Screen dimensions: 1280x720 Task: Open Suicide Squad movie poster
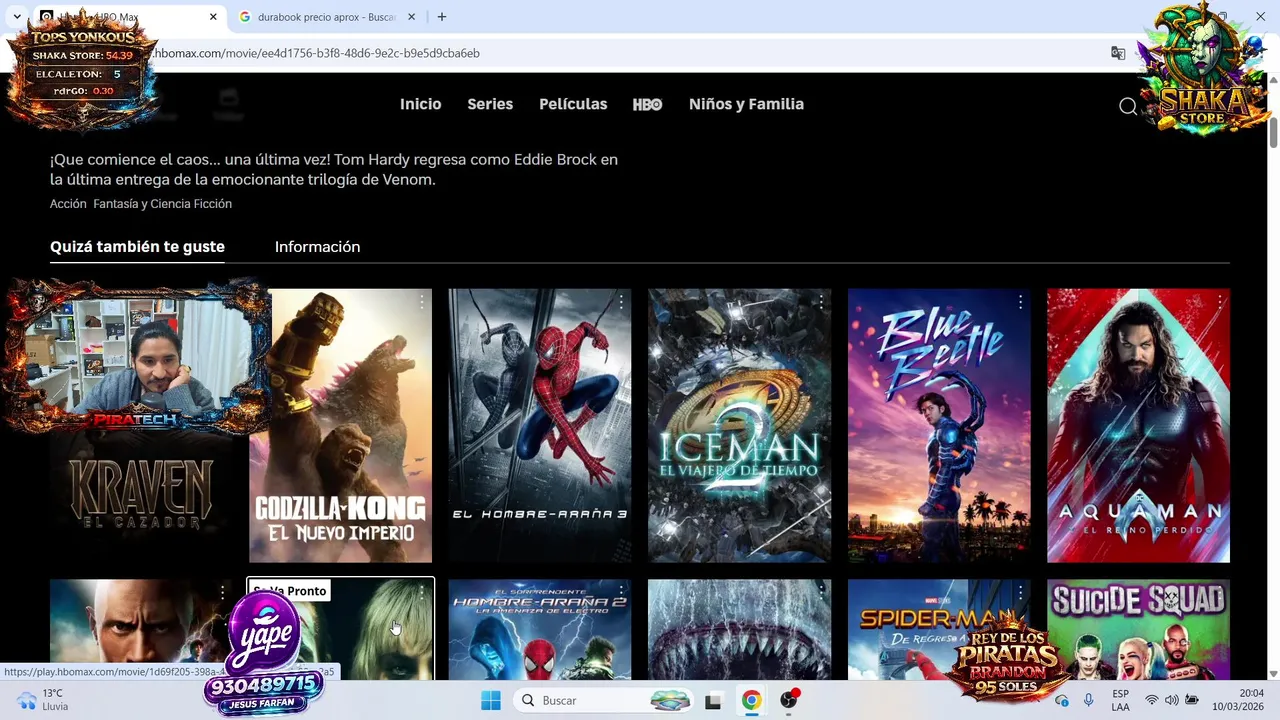click(1138, 629)
